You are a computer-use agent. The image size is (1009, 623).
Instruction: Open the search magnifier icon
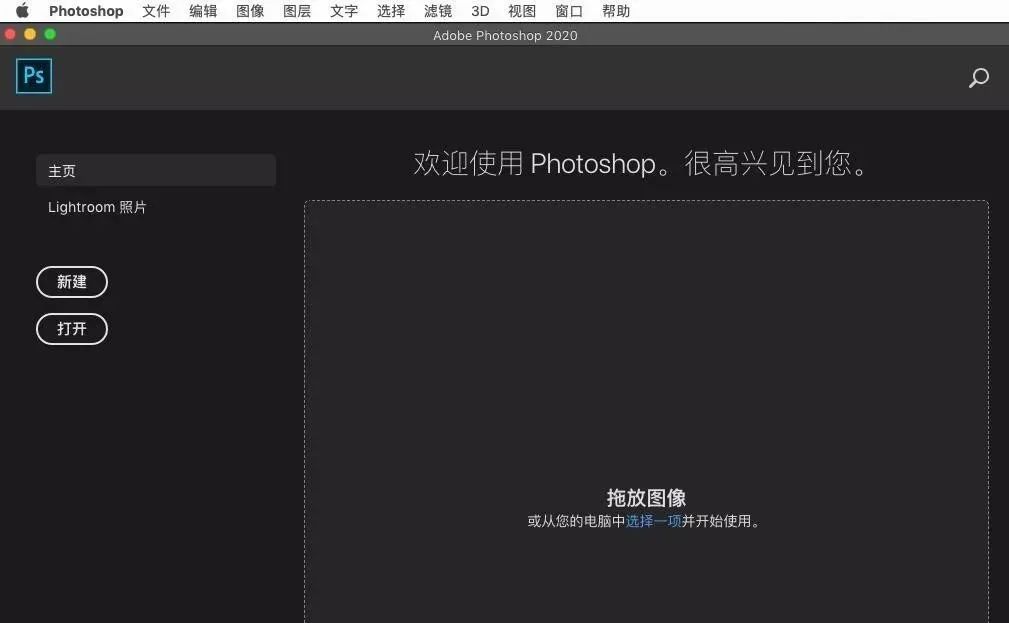click(x=979, y=78)
